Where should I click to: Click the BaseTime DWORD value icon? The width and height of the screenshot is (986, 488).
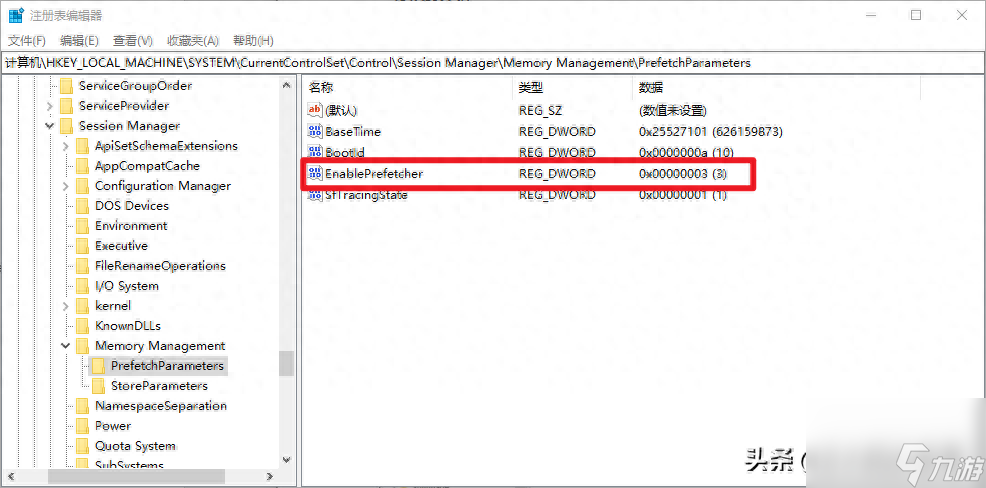(x=314, y=131)
